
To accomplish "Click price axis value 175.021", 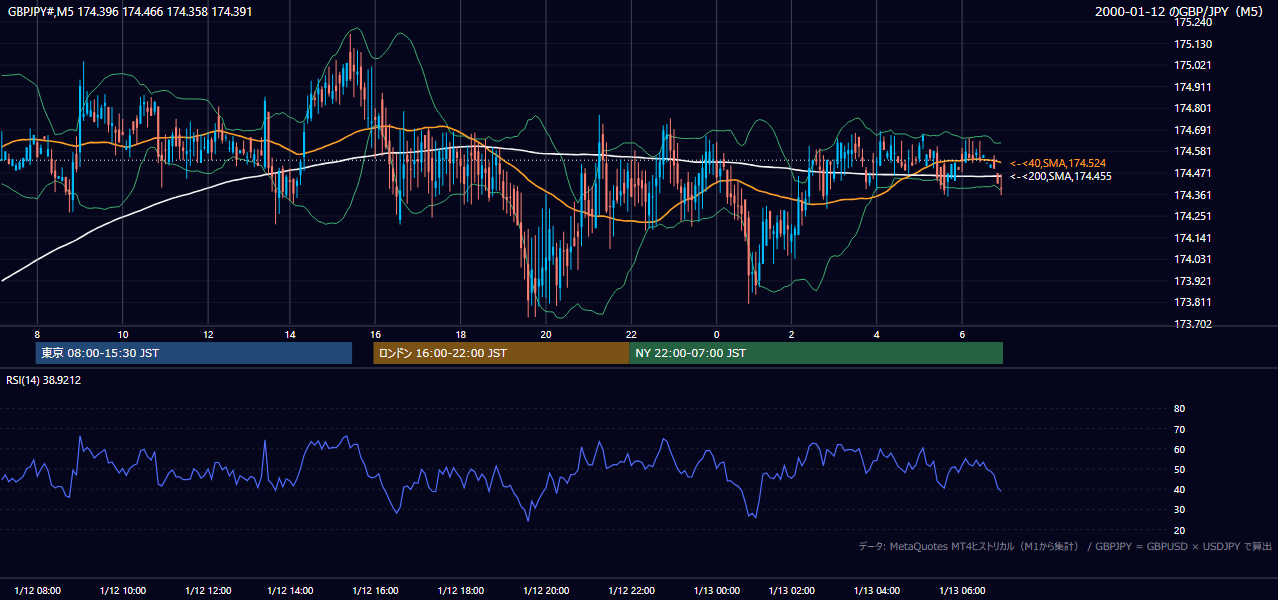I will click(1193, 65).
